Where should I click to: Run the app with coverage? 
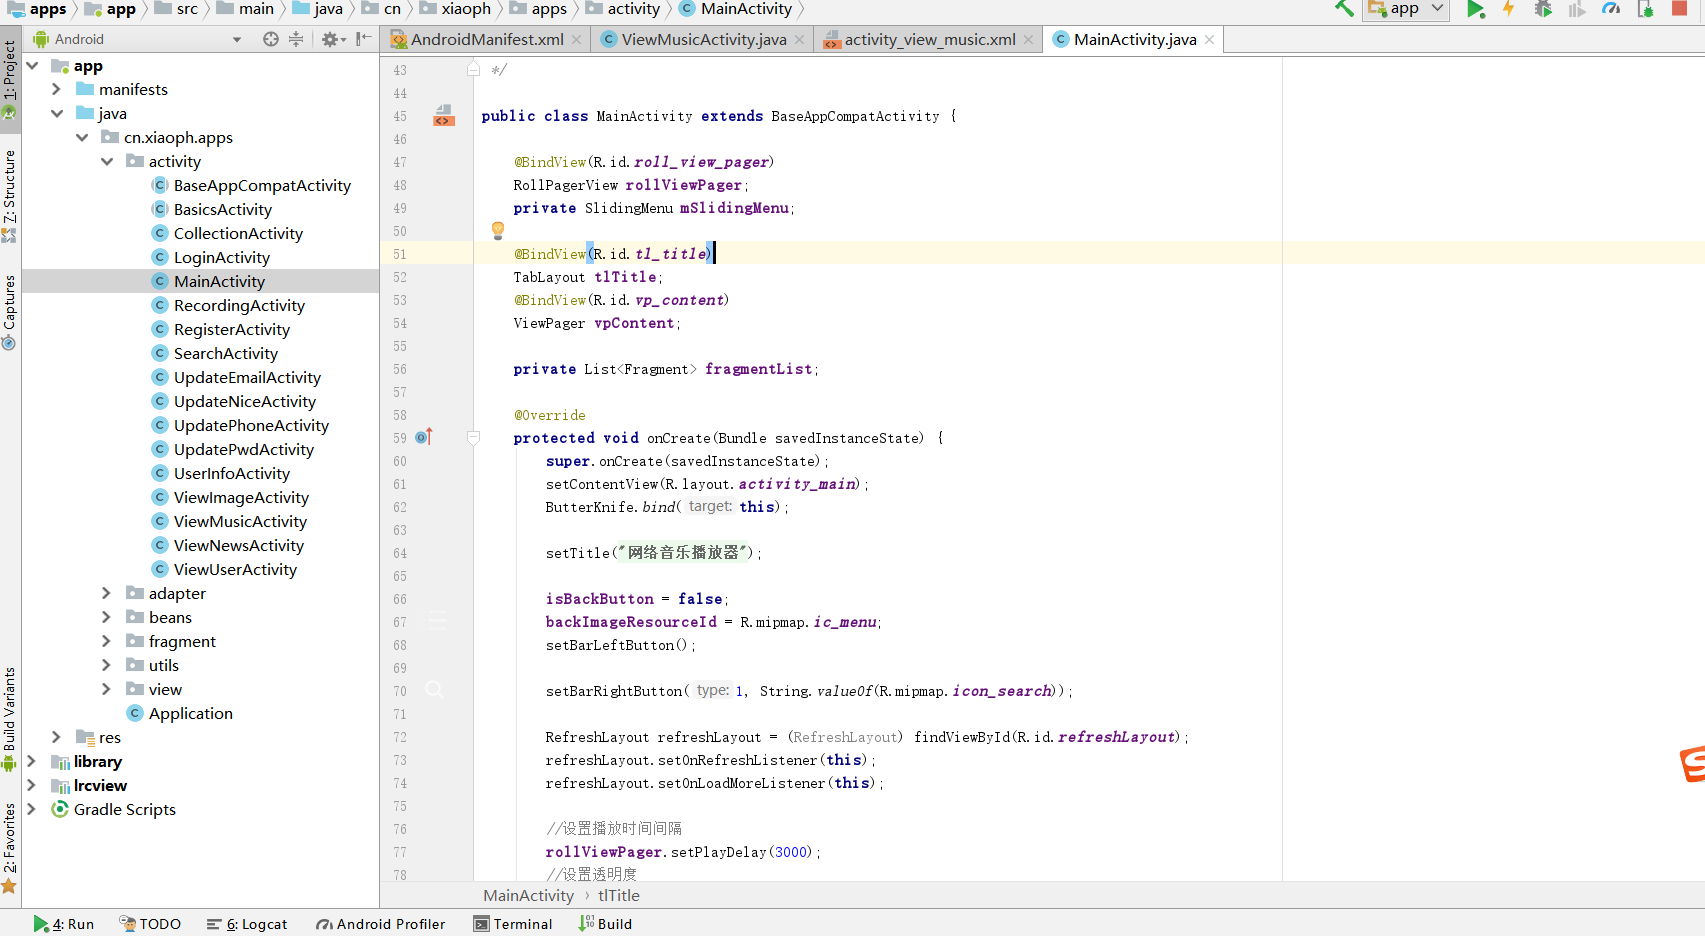(1577, 9)
